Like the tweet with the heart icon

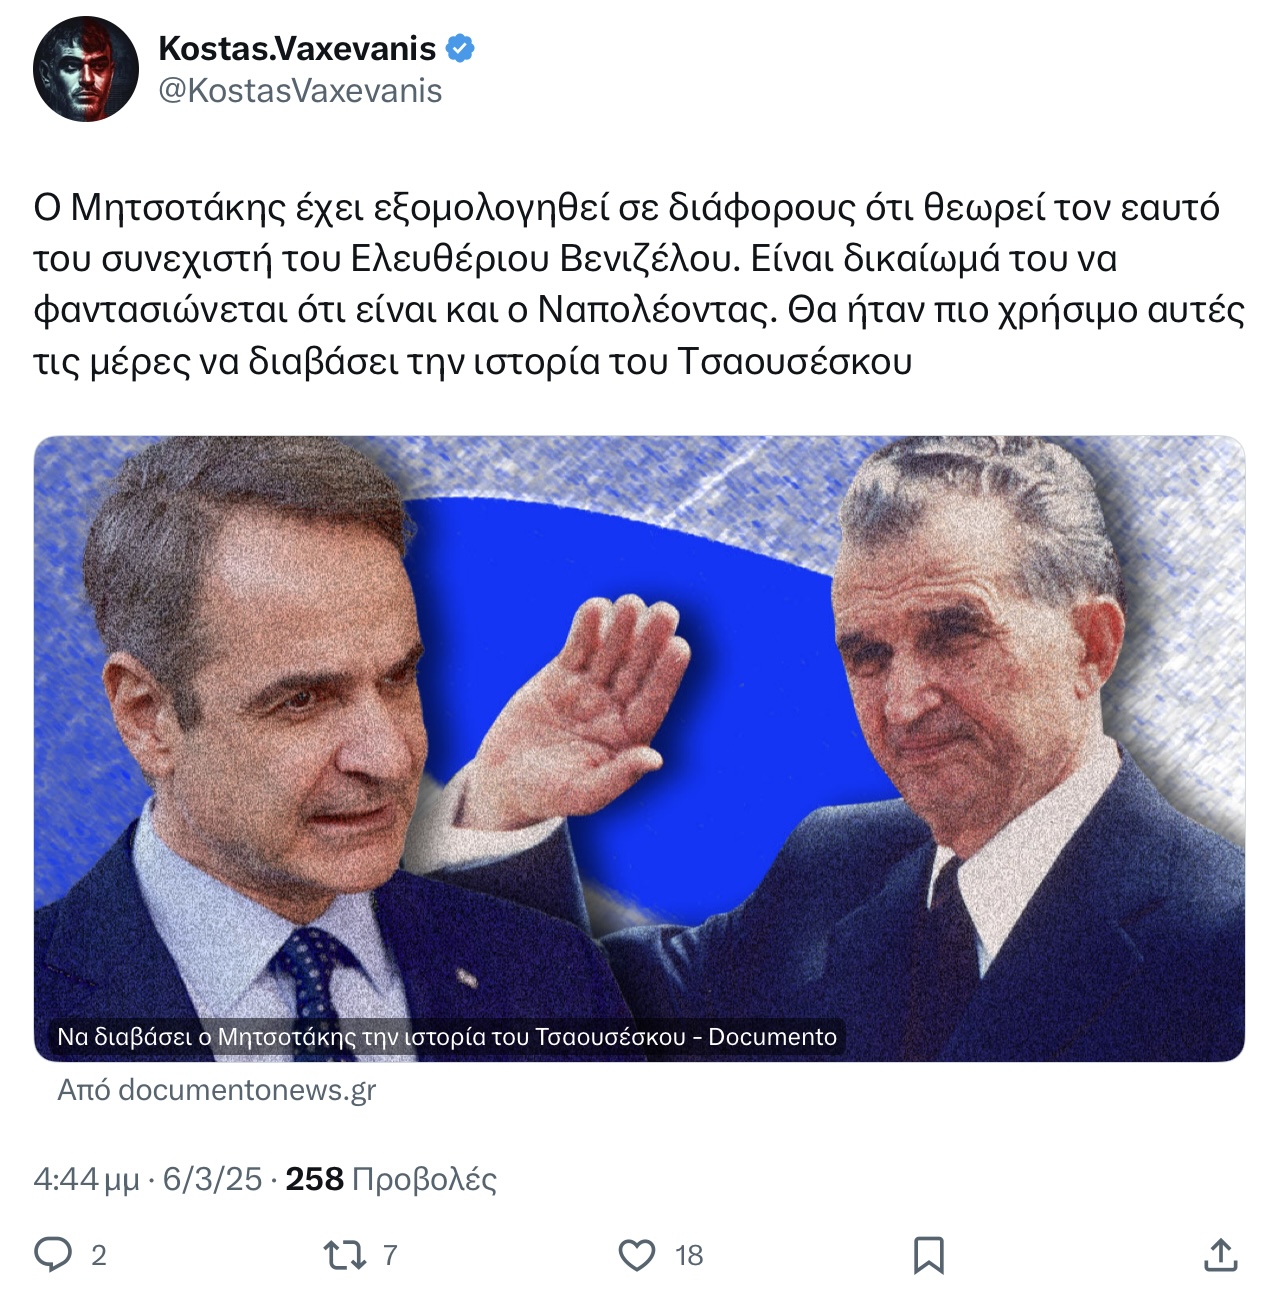click(x=637, y=1254)
